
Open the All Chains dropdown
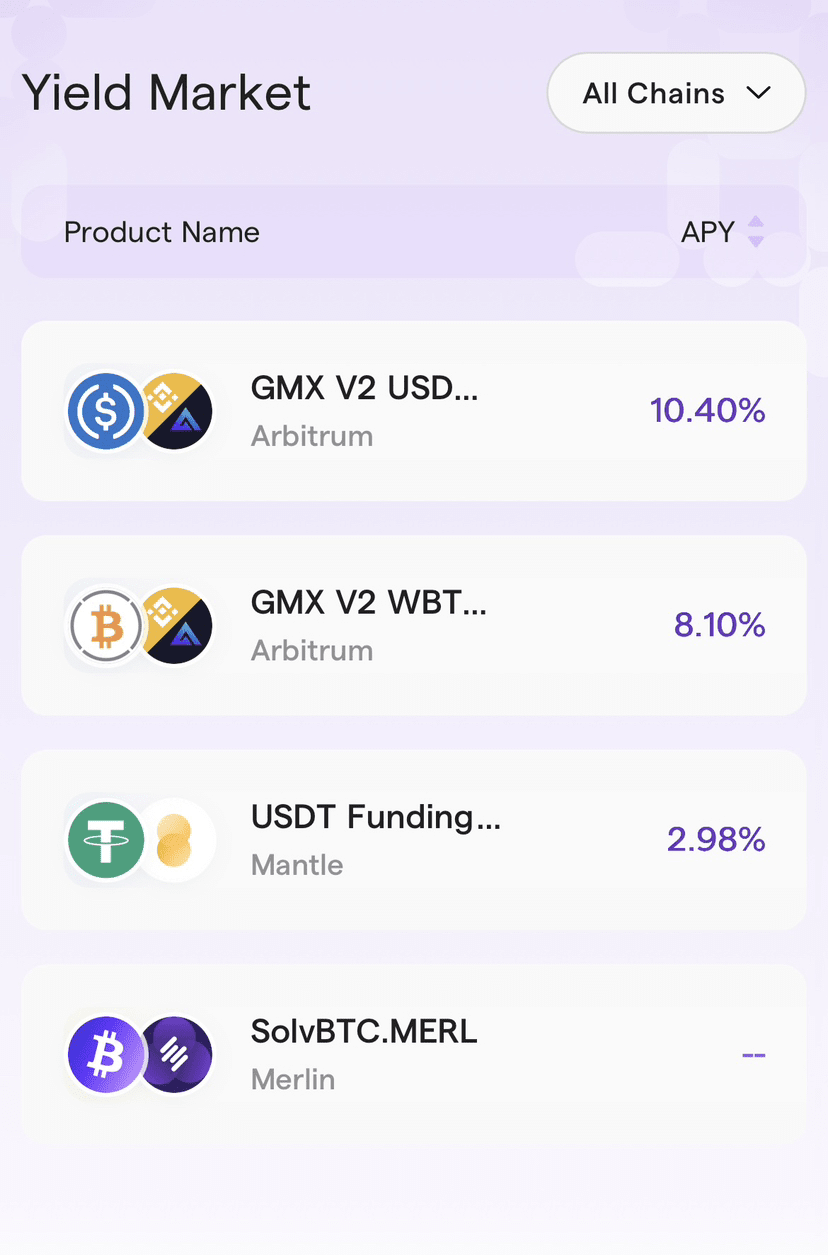click(x=676, y=93)
